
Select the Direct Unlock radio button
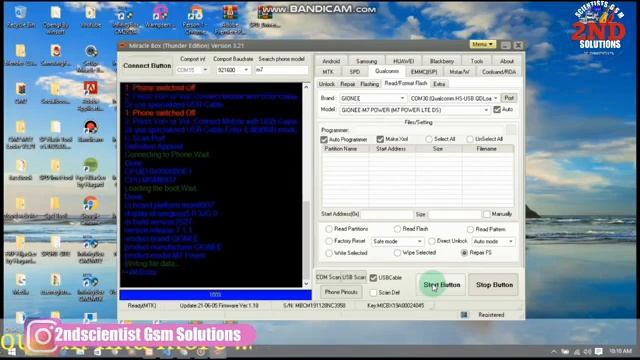pyautogui.click(x=431, y=241)
